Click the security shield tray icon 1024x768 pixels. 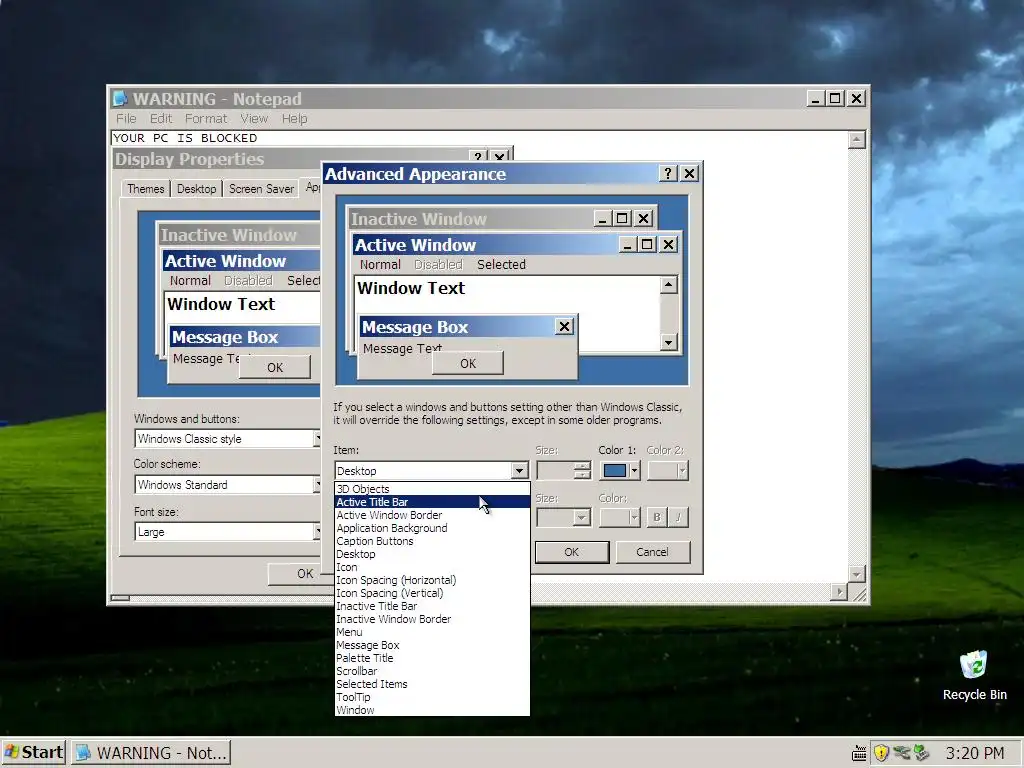point(881,753)
